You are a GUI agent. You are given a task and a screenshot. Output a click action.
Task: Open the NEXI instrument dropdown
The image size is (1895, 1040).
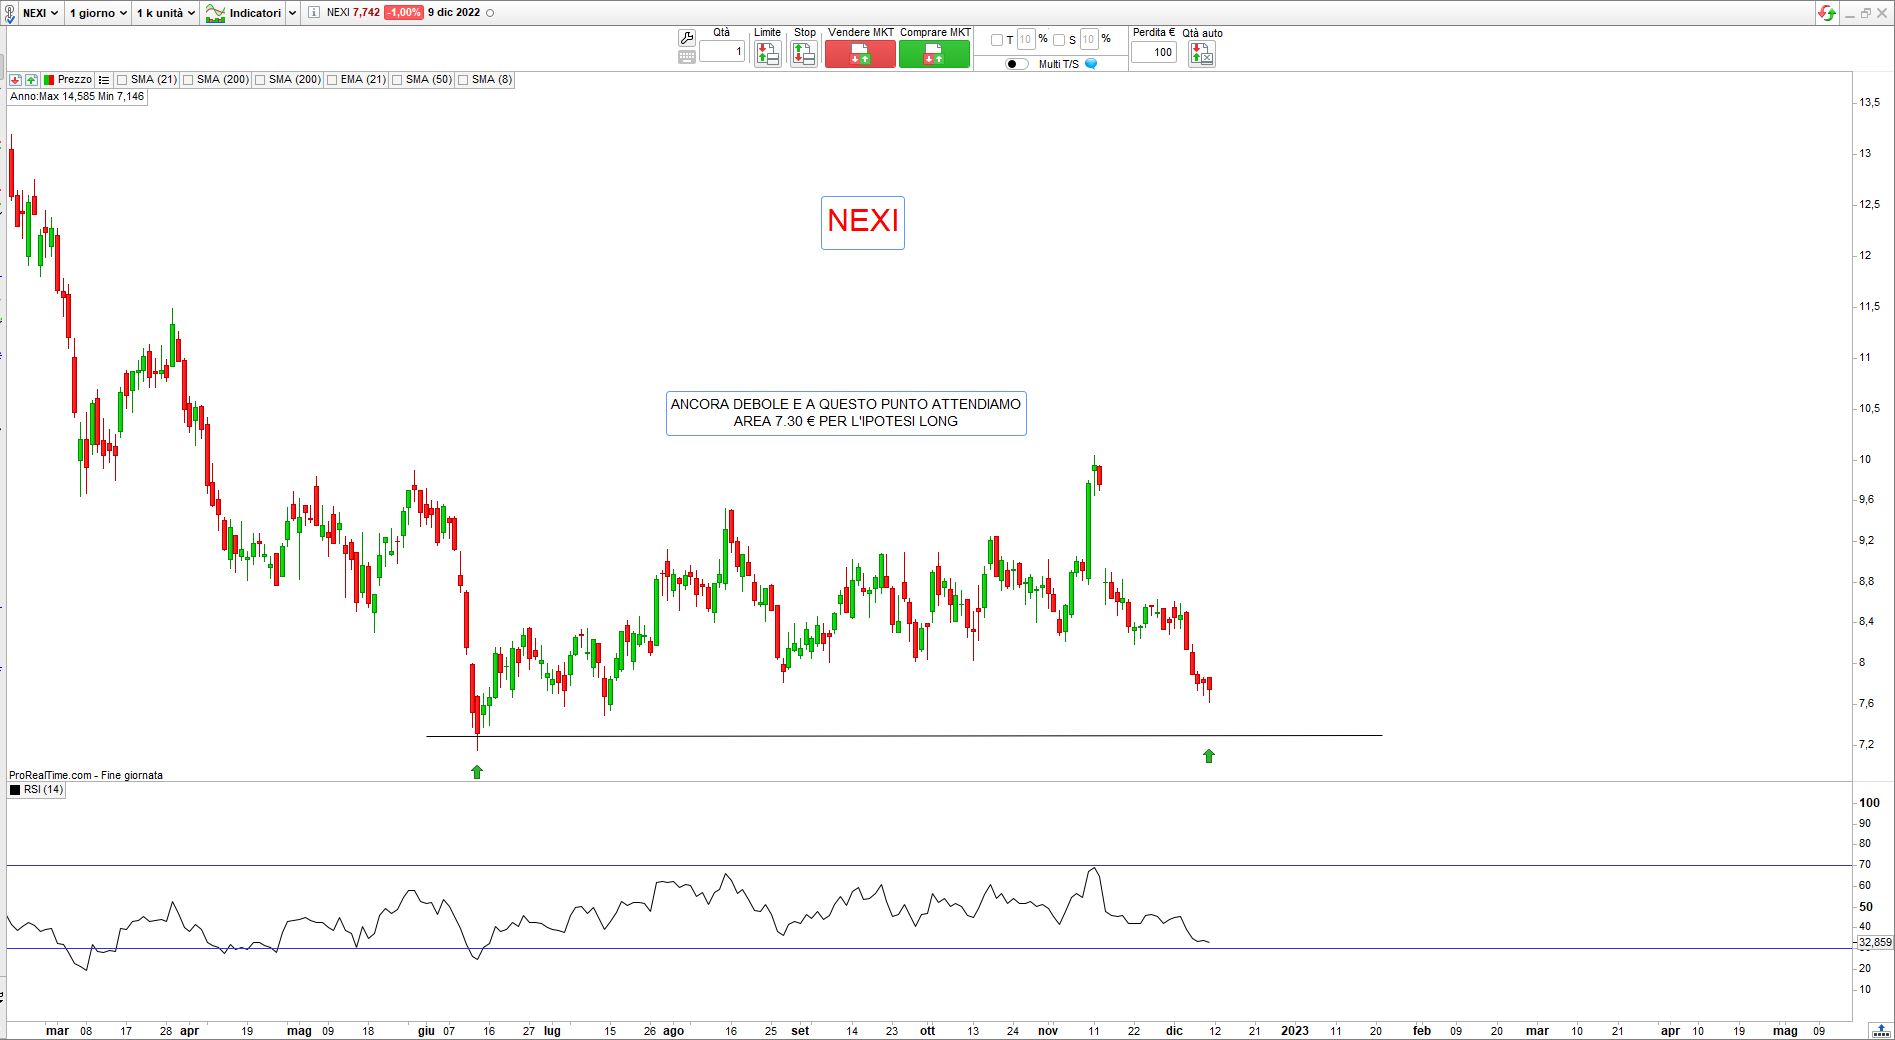[41, 13]
